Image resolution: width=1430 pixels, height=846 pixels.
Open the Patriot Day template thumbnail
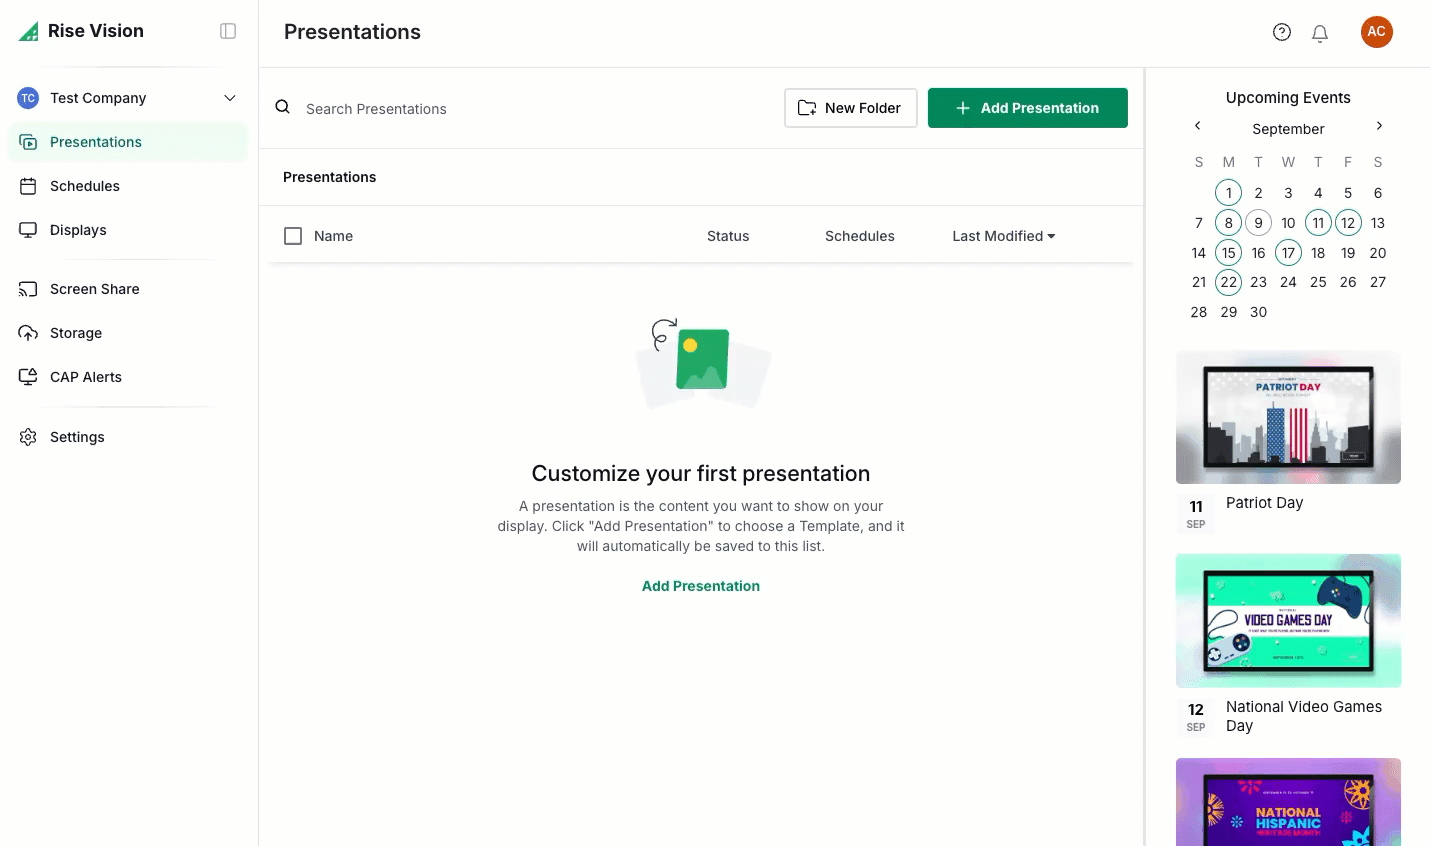pos(1288,417)
